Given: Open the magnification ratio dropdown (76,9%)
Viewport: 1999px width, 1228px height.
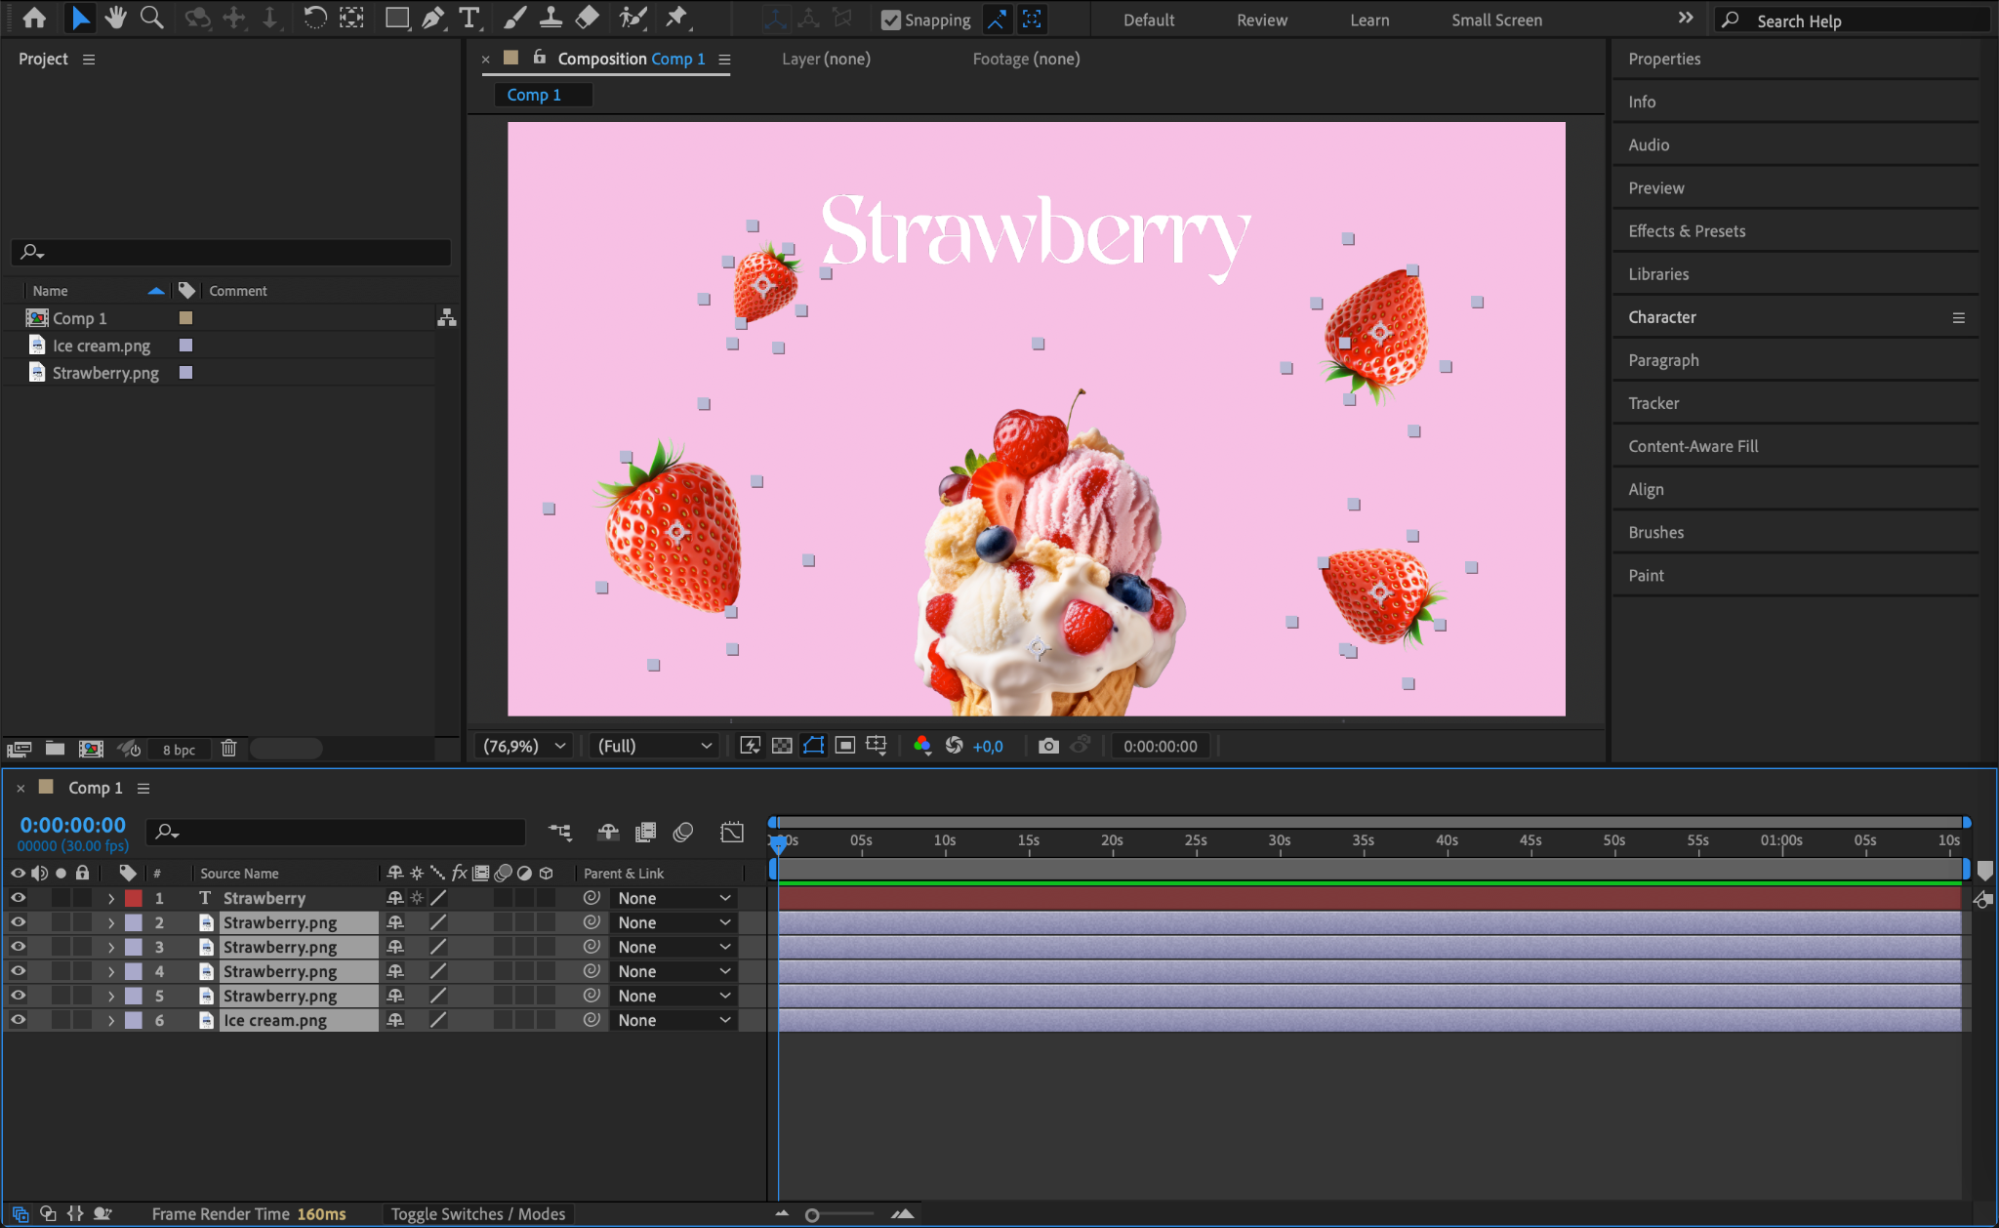Looking at the screenshot, I should pyautogui.click(x=525, y=746).
